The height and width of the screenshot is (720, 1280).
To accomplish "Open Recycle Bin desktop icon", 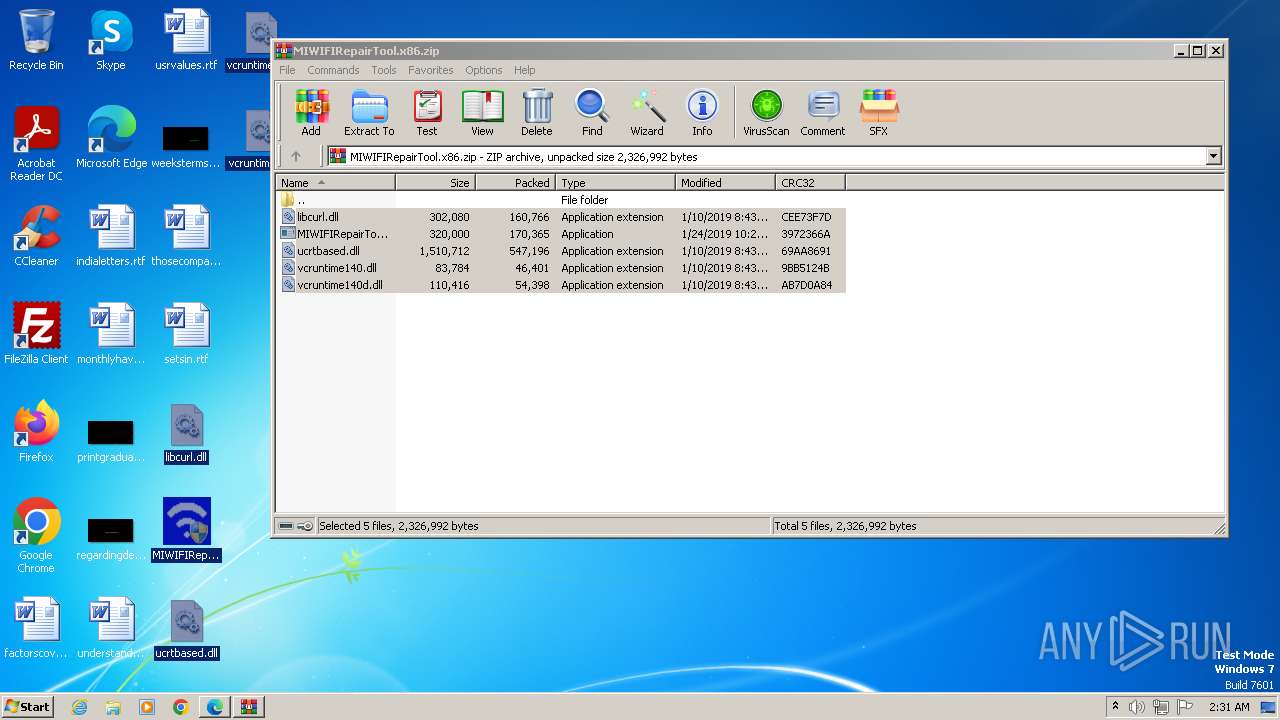I will [36, 41].
